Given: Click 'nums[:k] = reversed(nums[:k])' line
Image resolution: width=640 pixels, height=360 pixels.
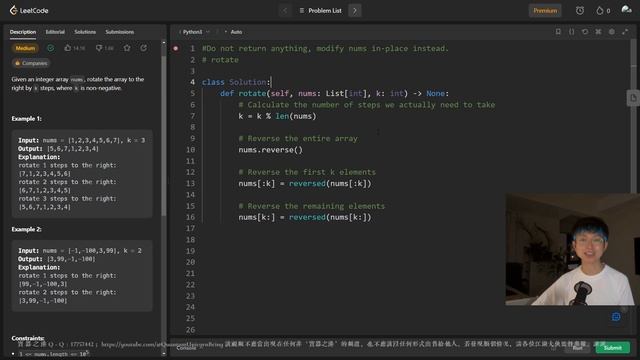Looking at the screenshot, I should [x=305, y=184].
